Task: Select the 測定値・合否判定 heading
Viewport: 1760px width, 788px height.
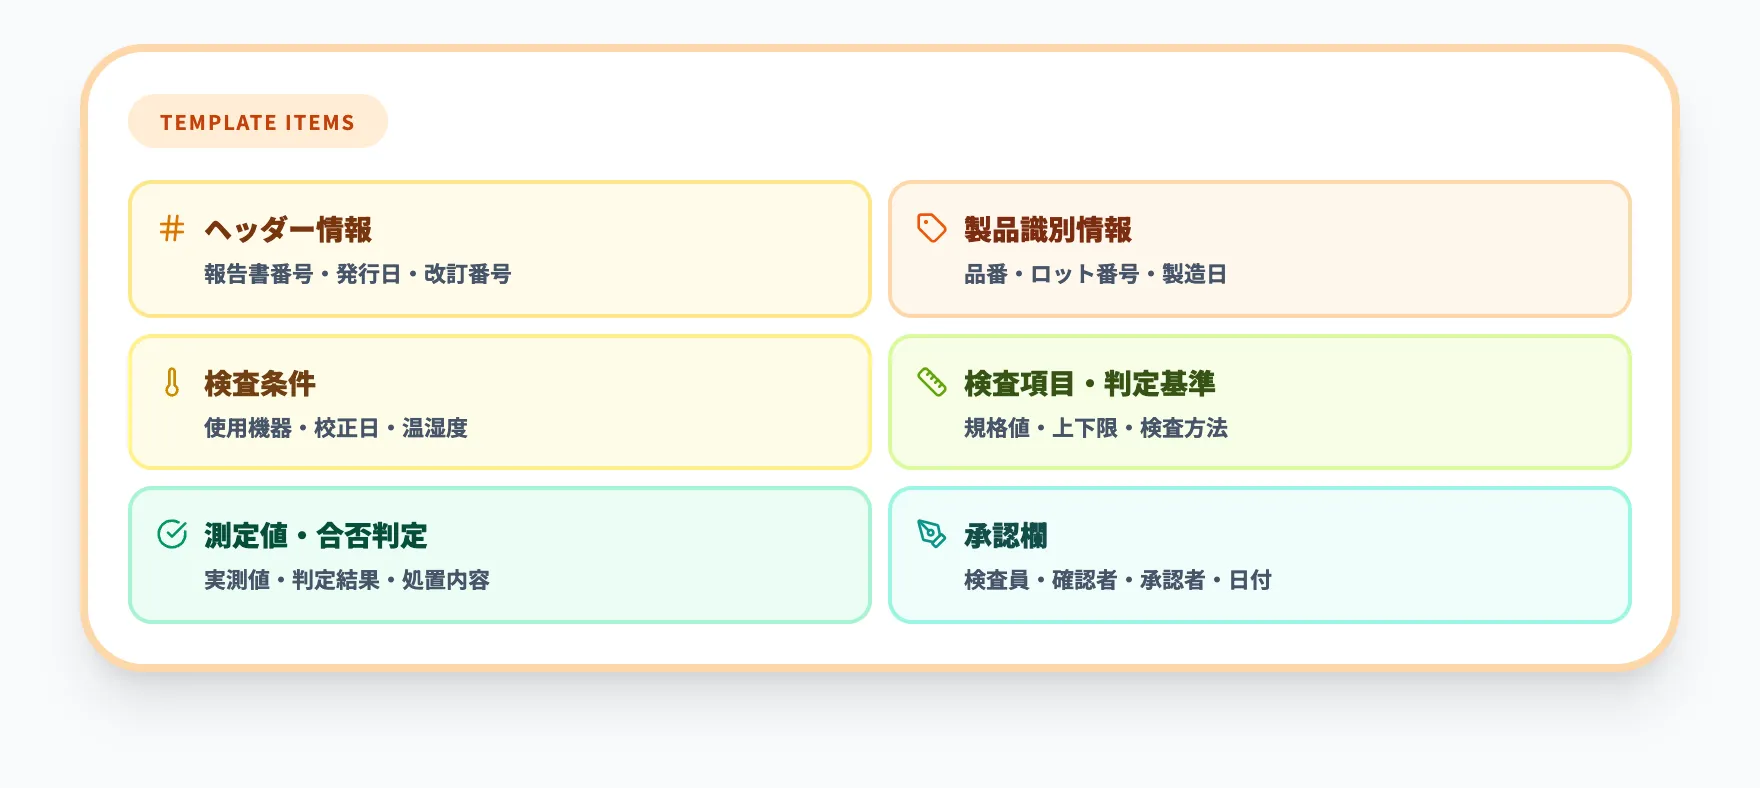Action: 315,536
